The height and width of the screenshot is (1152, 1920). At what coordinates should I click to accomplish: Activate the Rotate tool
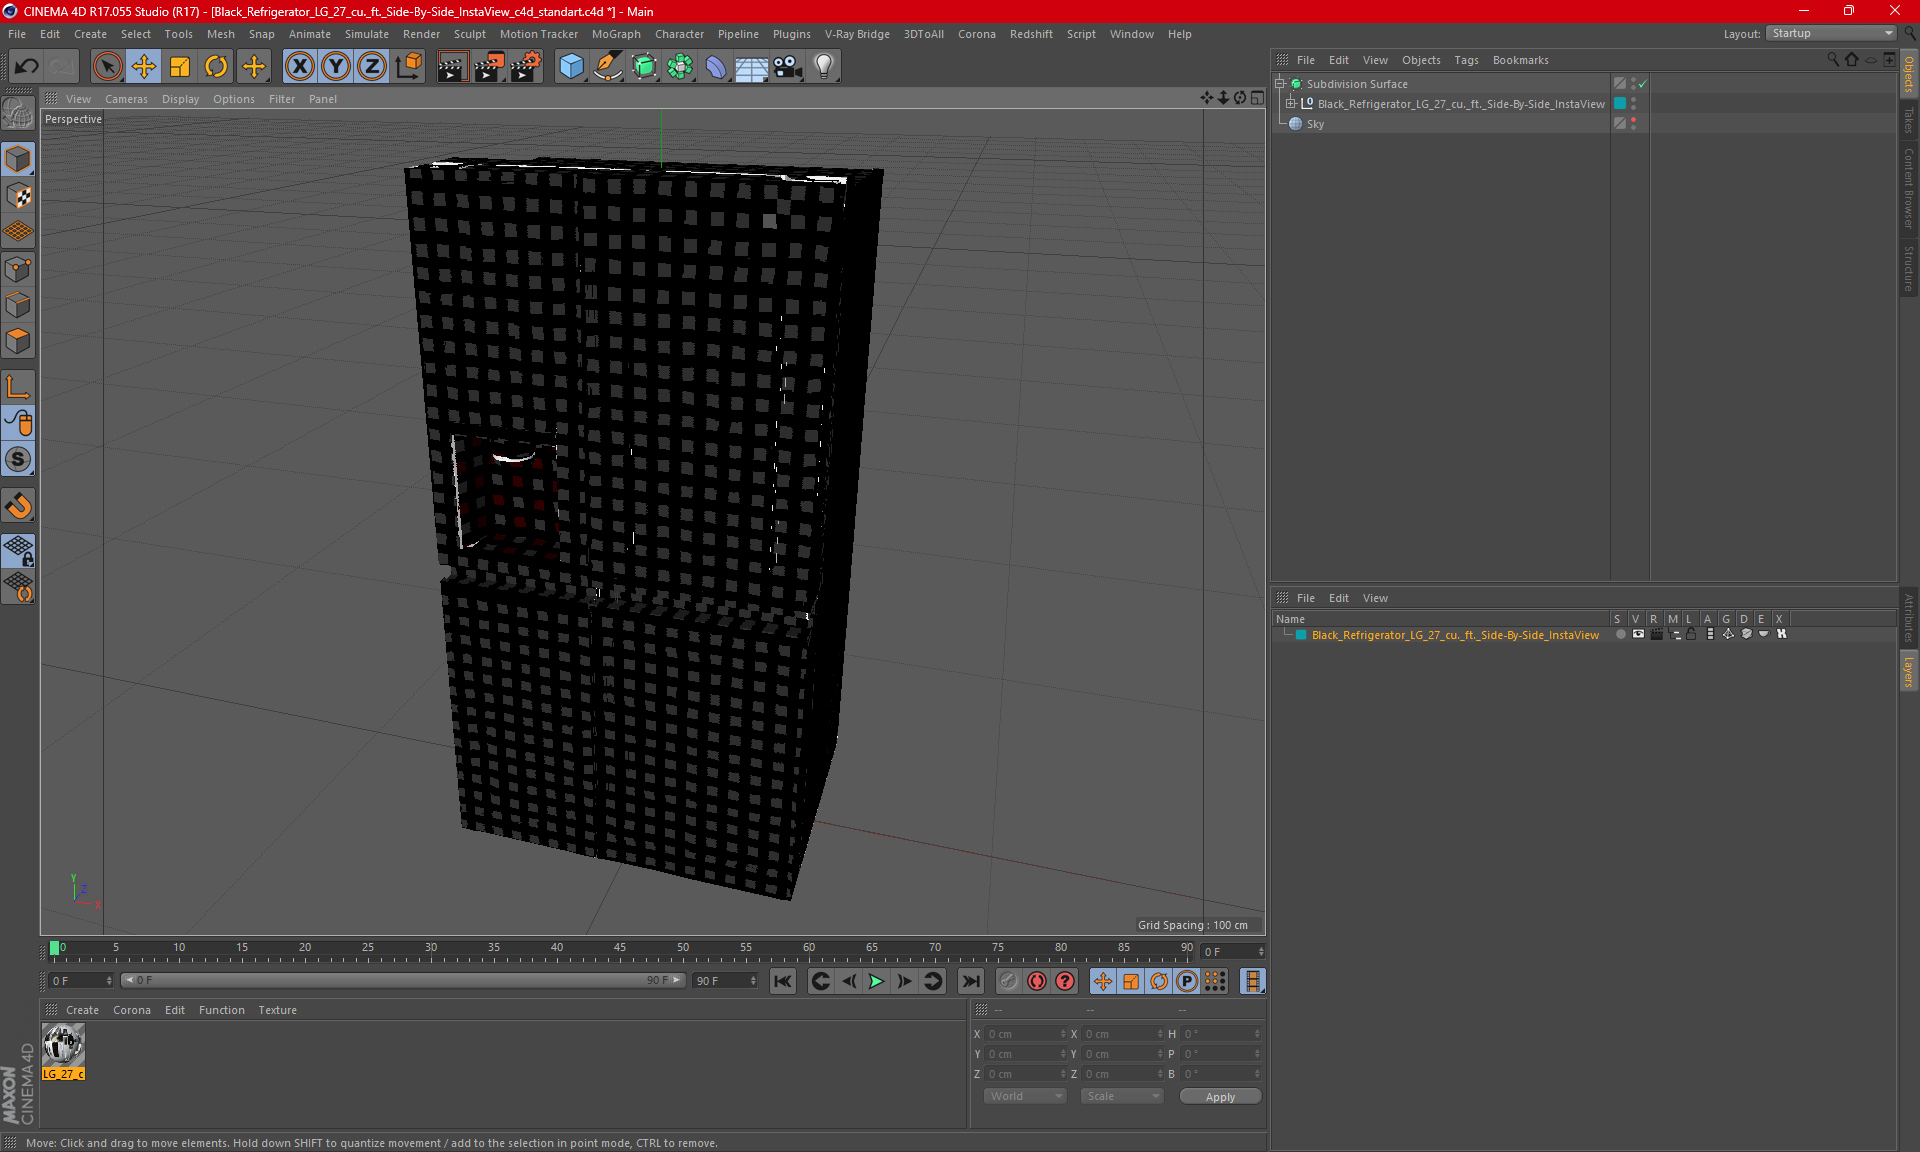[216, 66]
